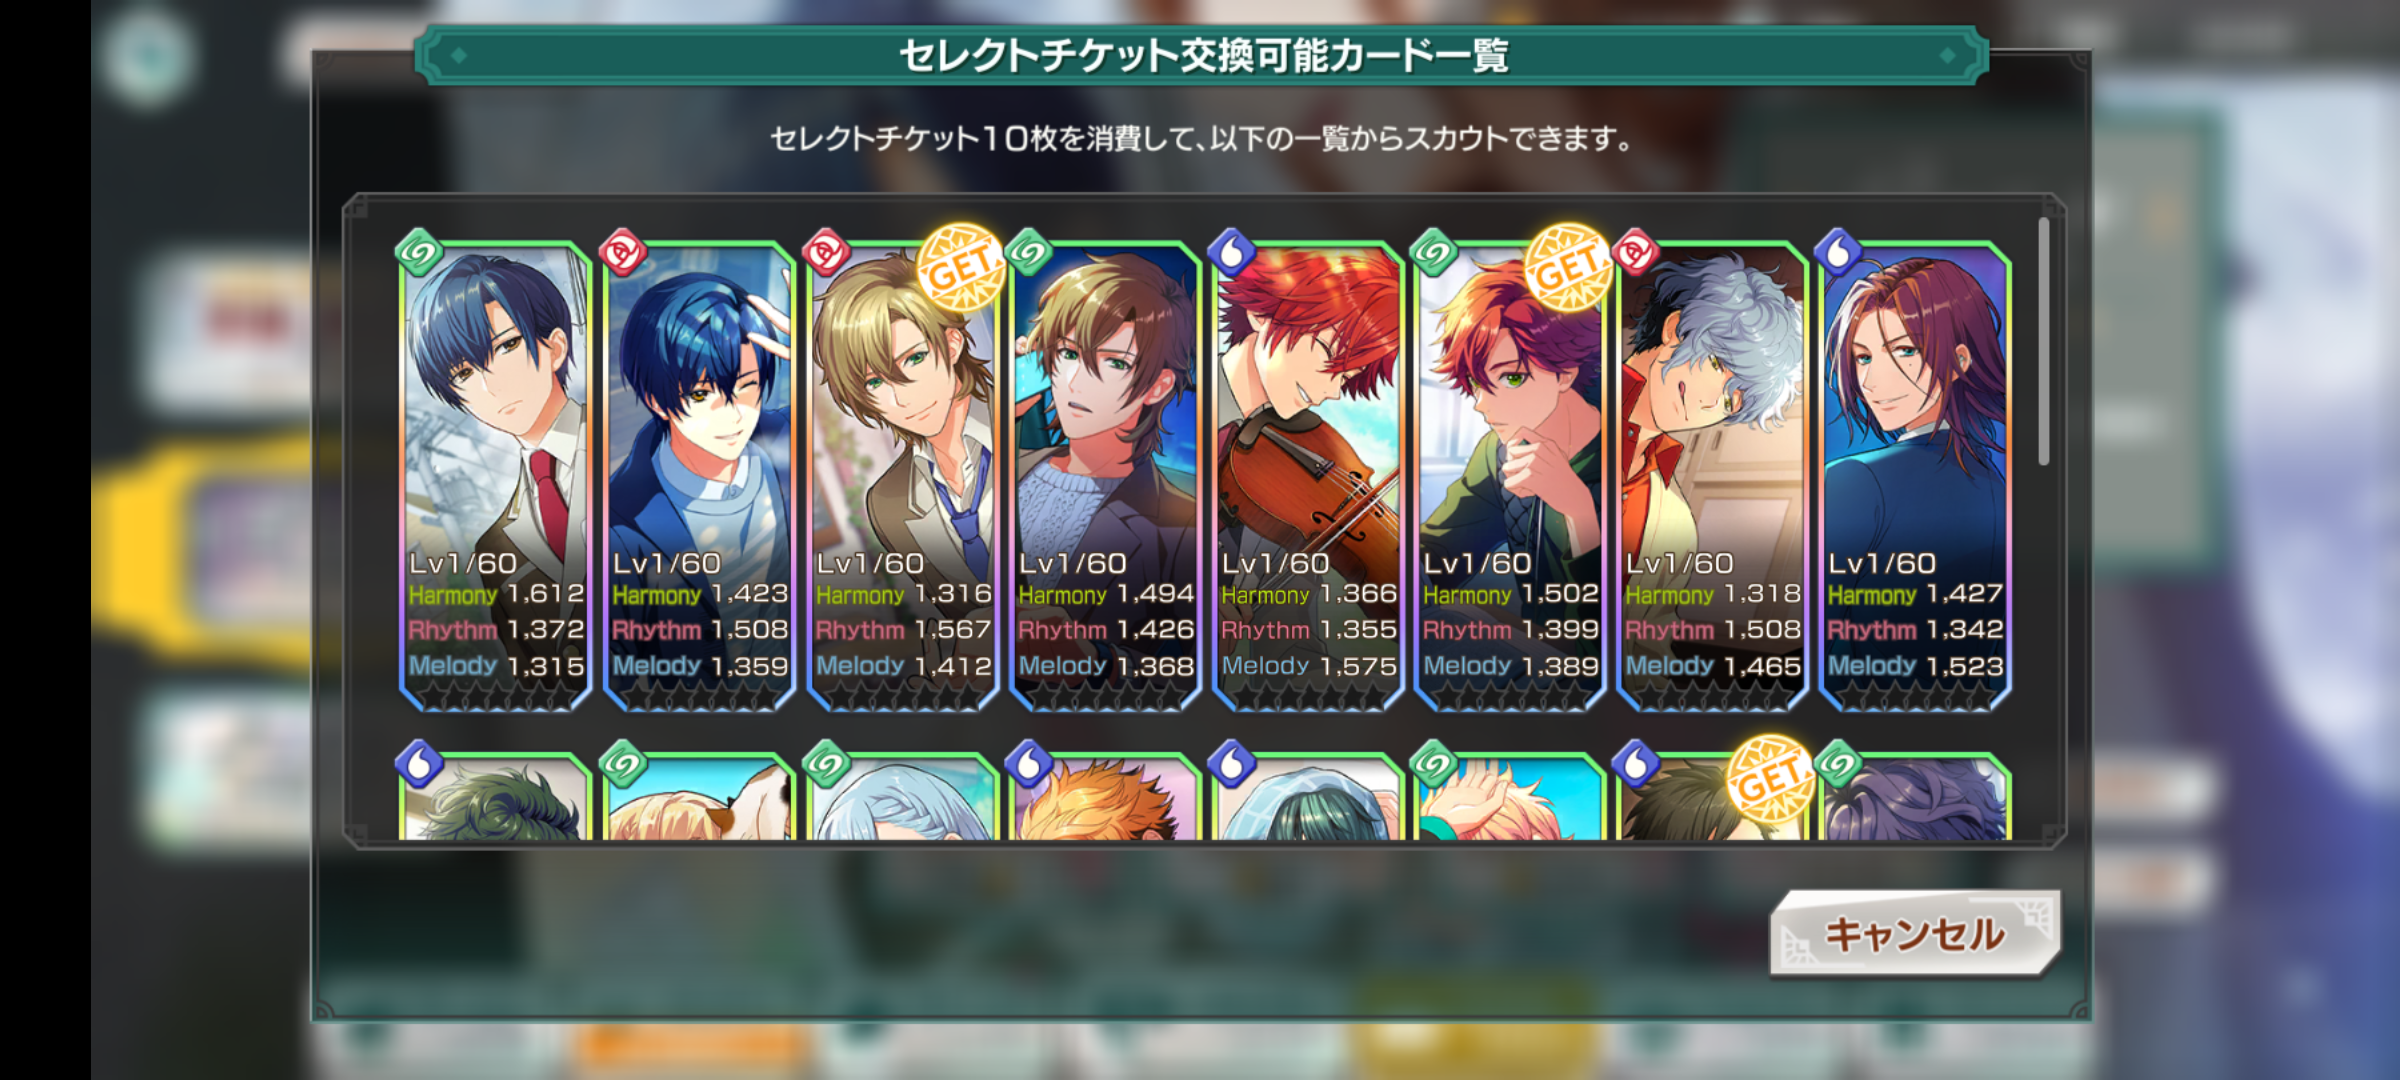Click GET badge on second-row dark-haired card
The height and width of the screenshot is (1080, 2400).
pos(1770,779)
